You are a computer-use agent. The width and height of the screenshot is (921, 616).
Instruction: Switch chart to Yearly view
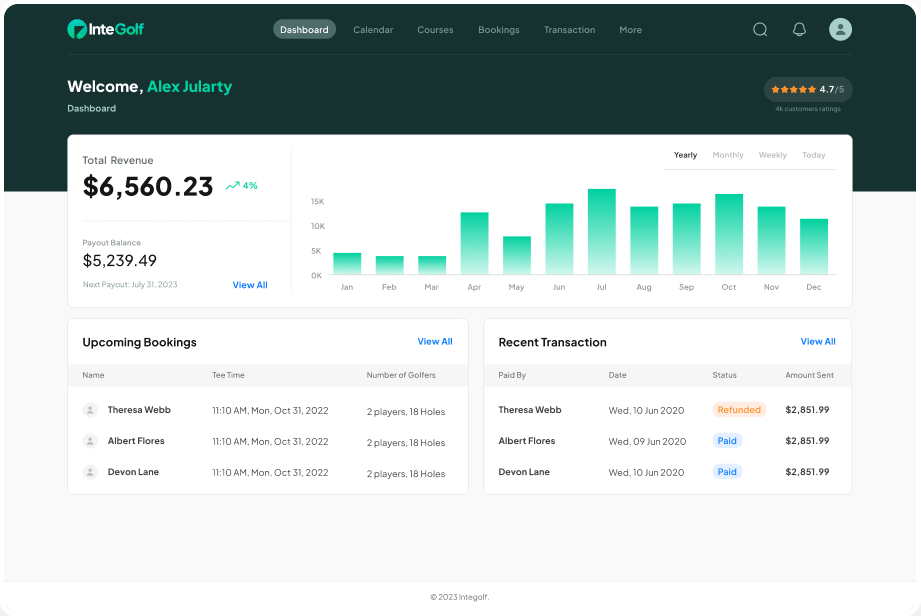(685, 155)
